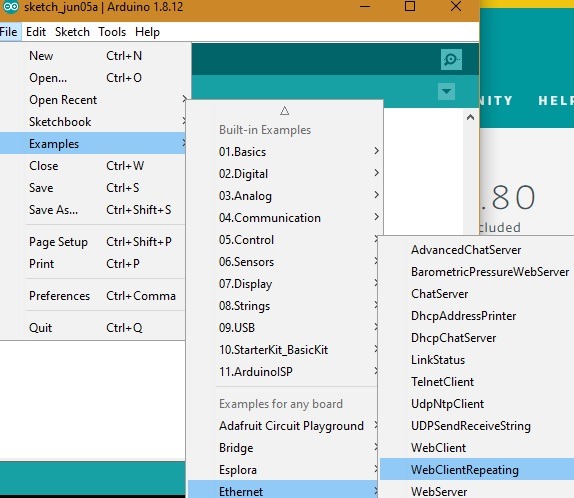Select the Ethernet examples entry
The image size is (574, 498).
[x=283, y=490]
